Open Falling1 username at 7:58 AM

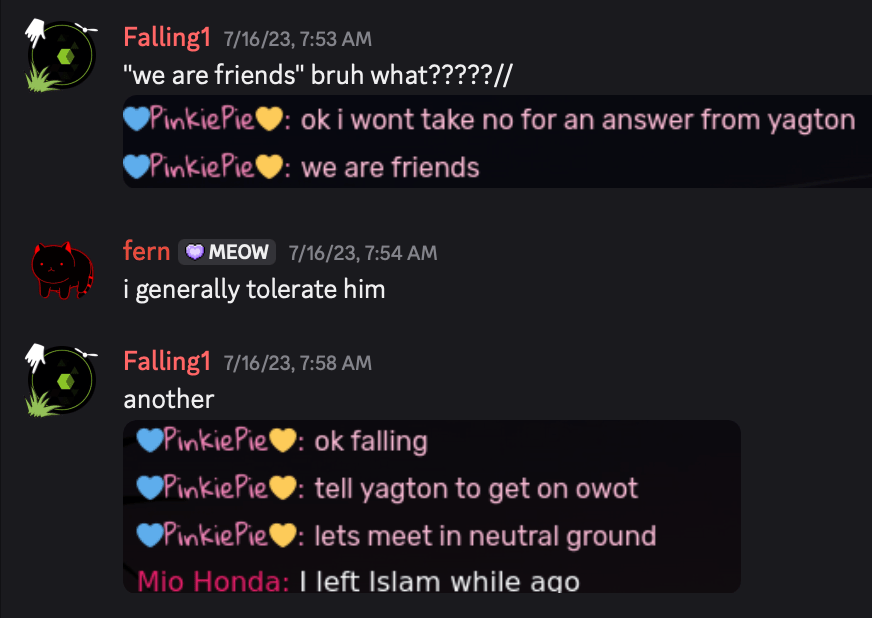167,362
